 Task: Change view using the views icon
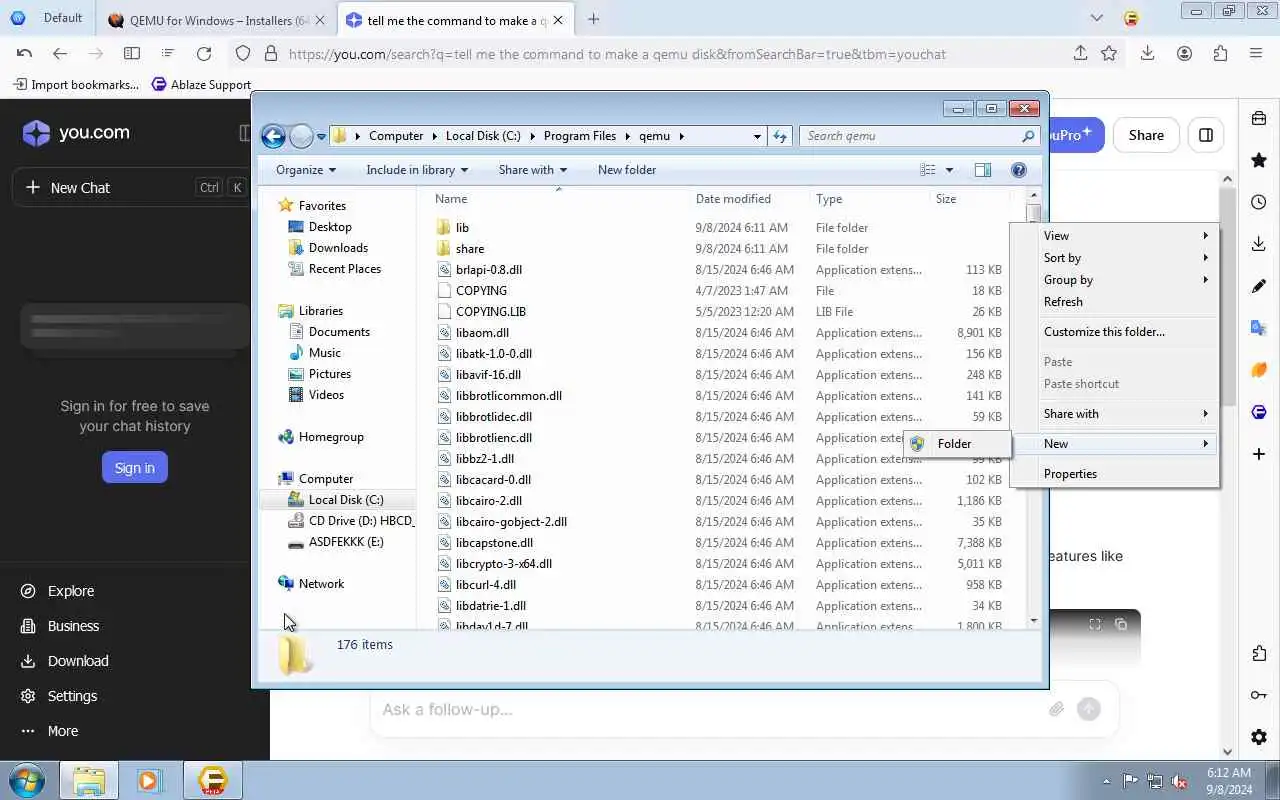(928, 170)
